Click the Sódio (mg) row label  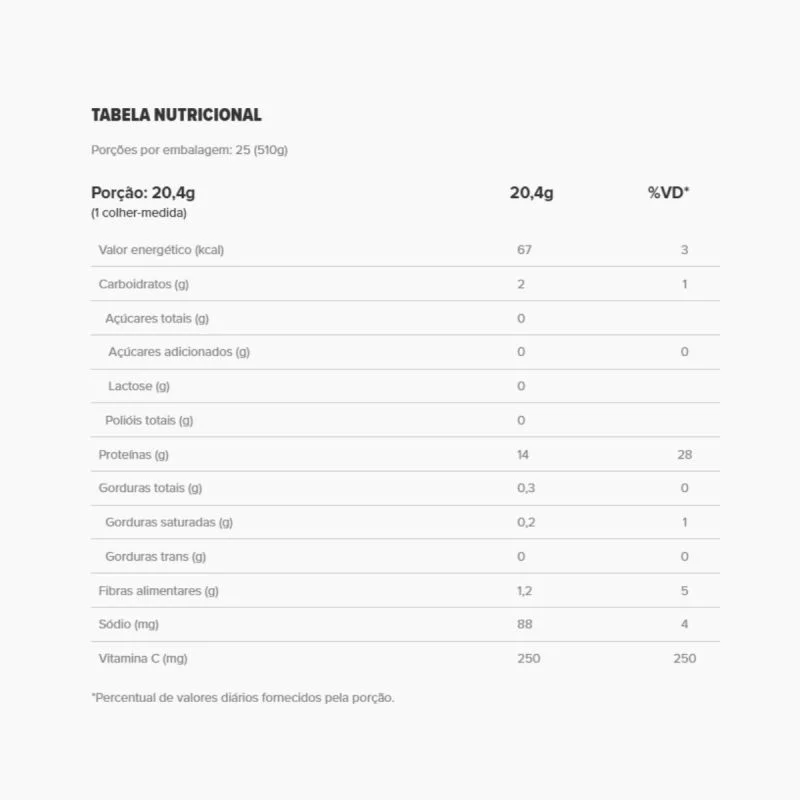click(x=129, y=625)
